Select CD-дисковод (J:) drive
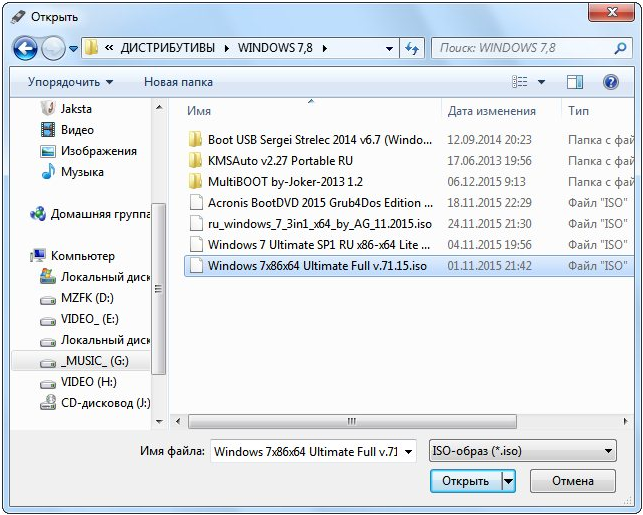The image size is (643, 515). pyautogui.click(x=105, y=403)
